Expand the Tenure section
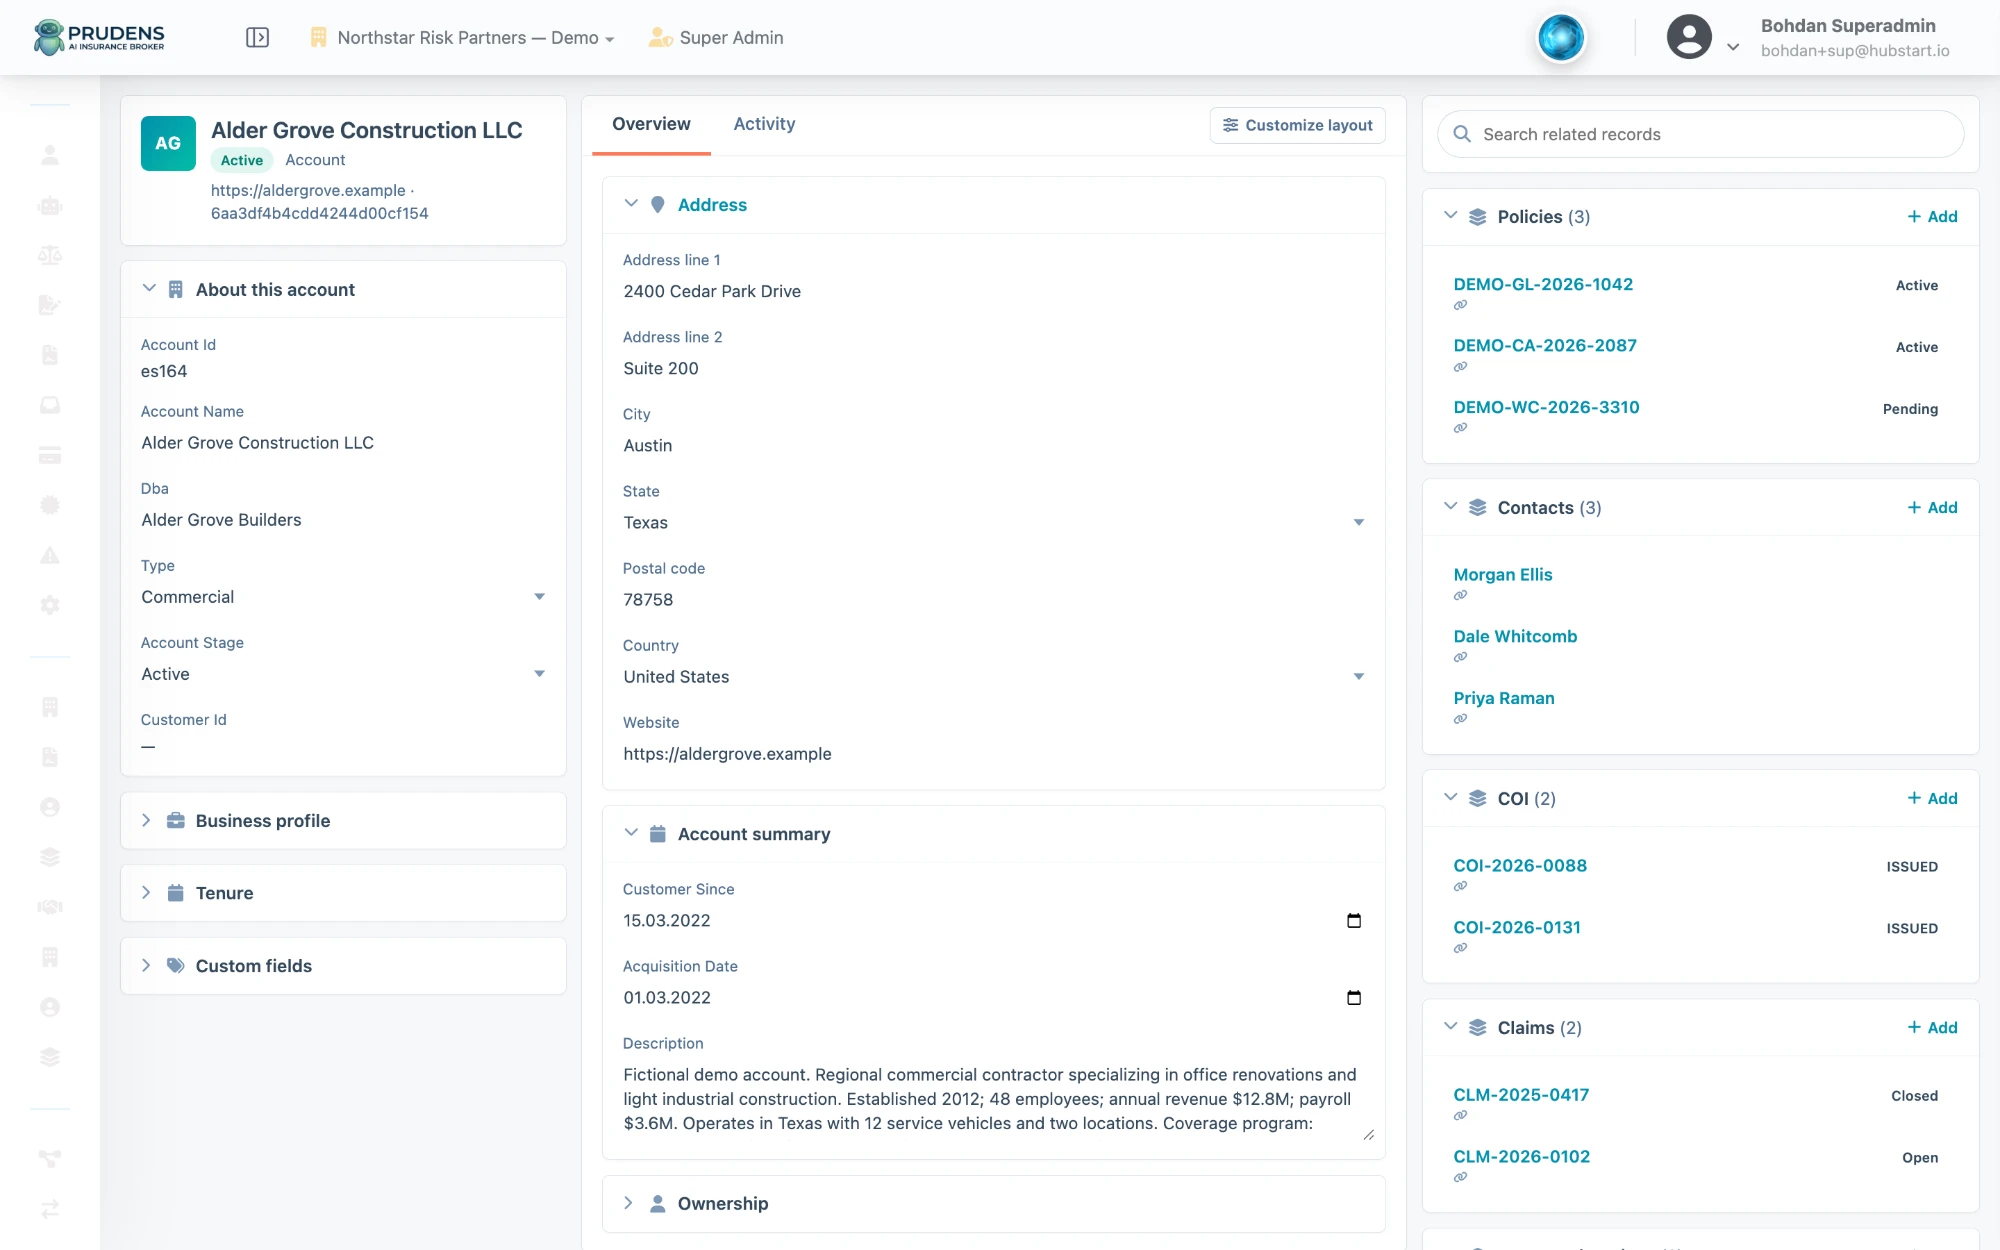Image resolution: width=2000 pixels, height=1250 pixels. click(343, 893)
